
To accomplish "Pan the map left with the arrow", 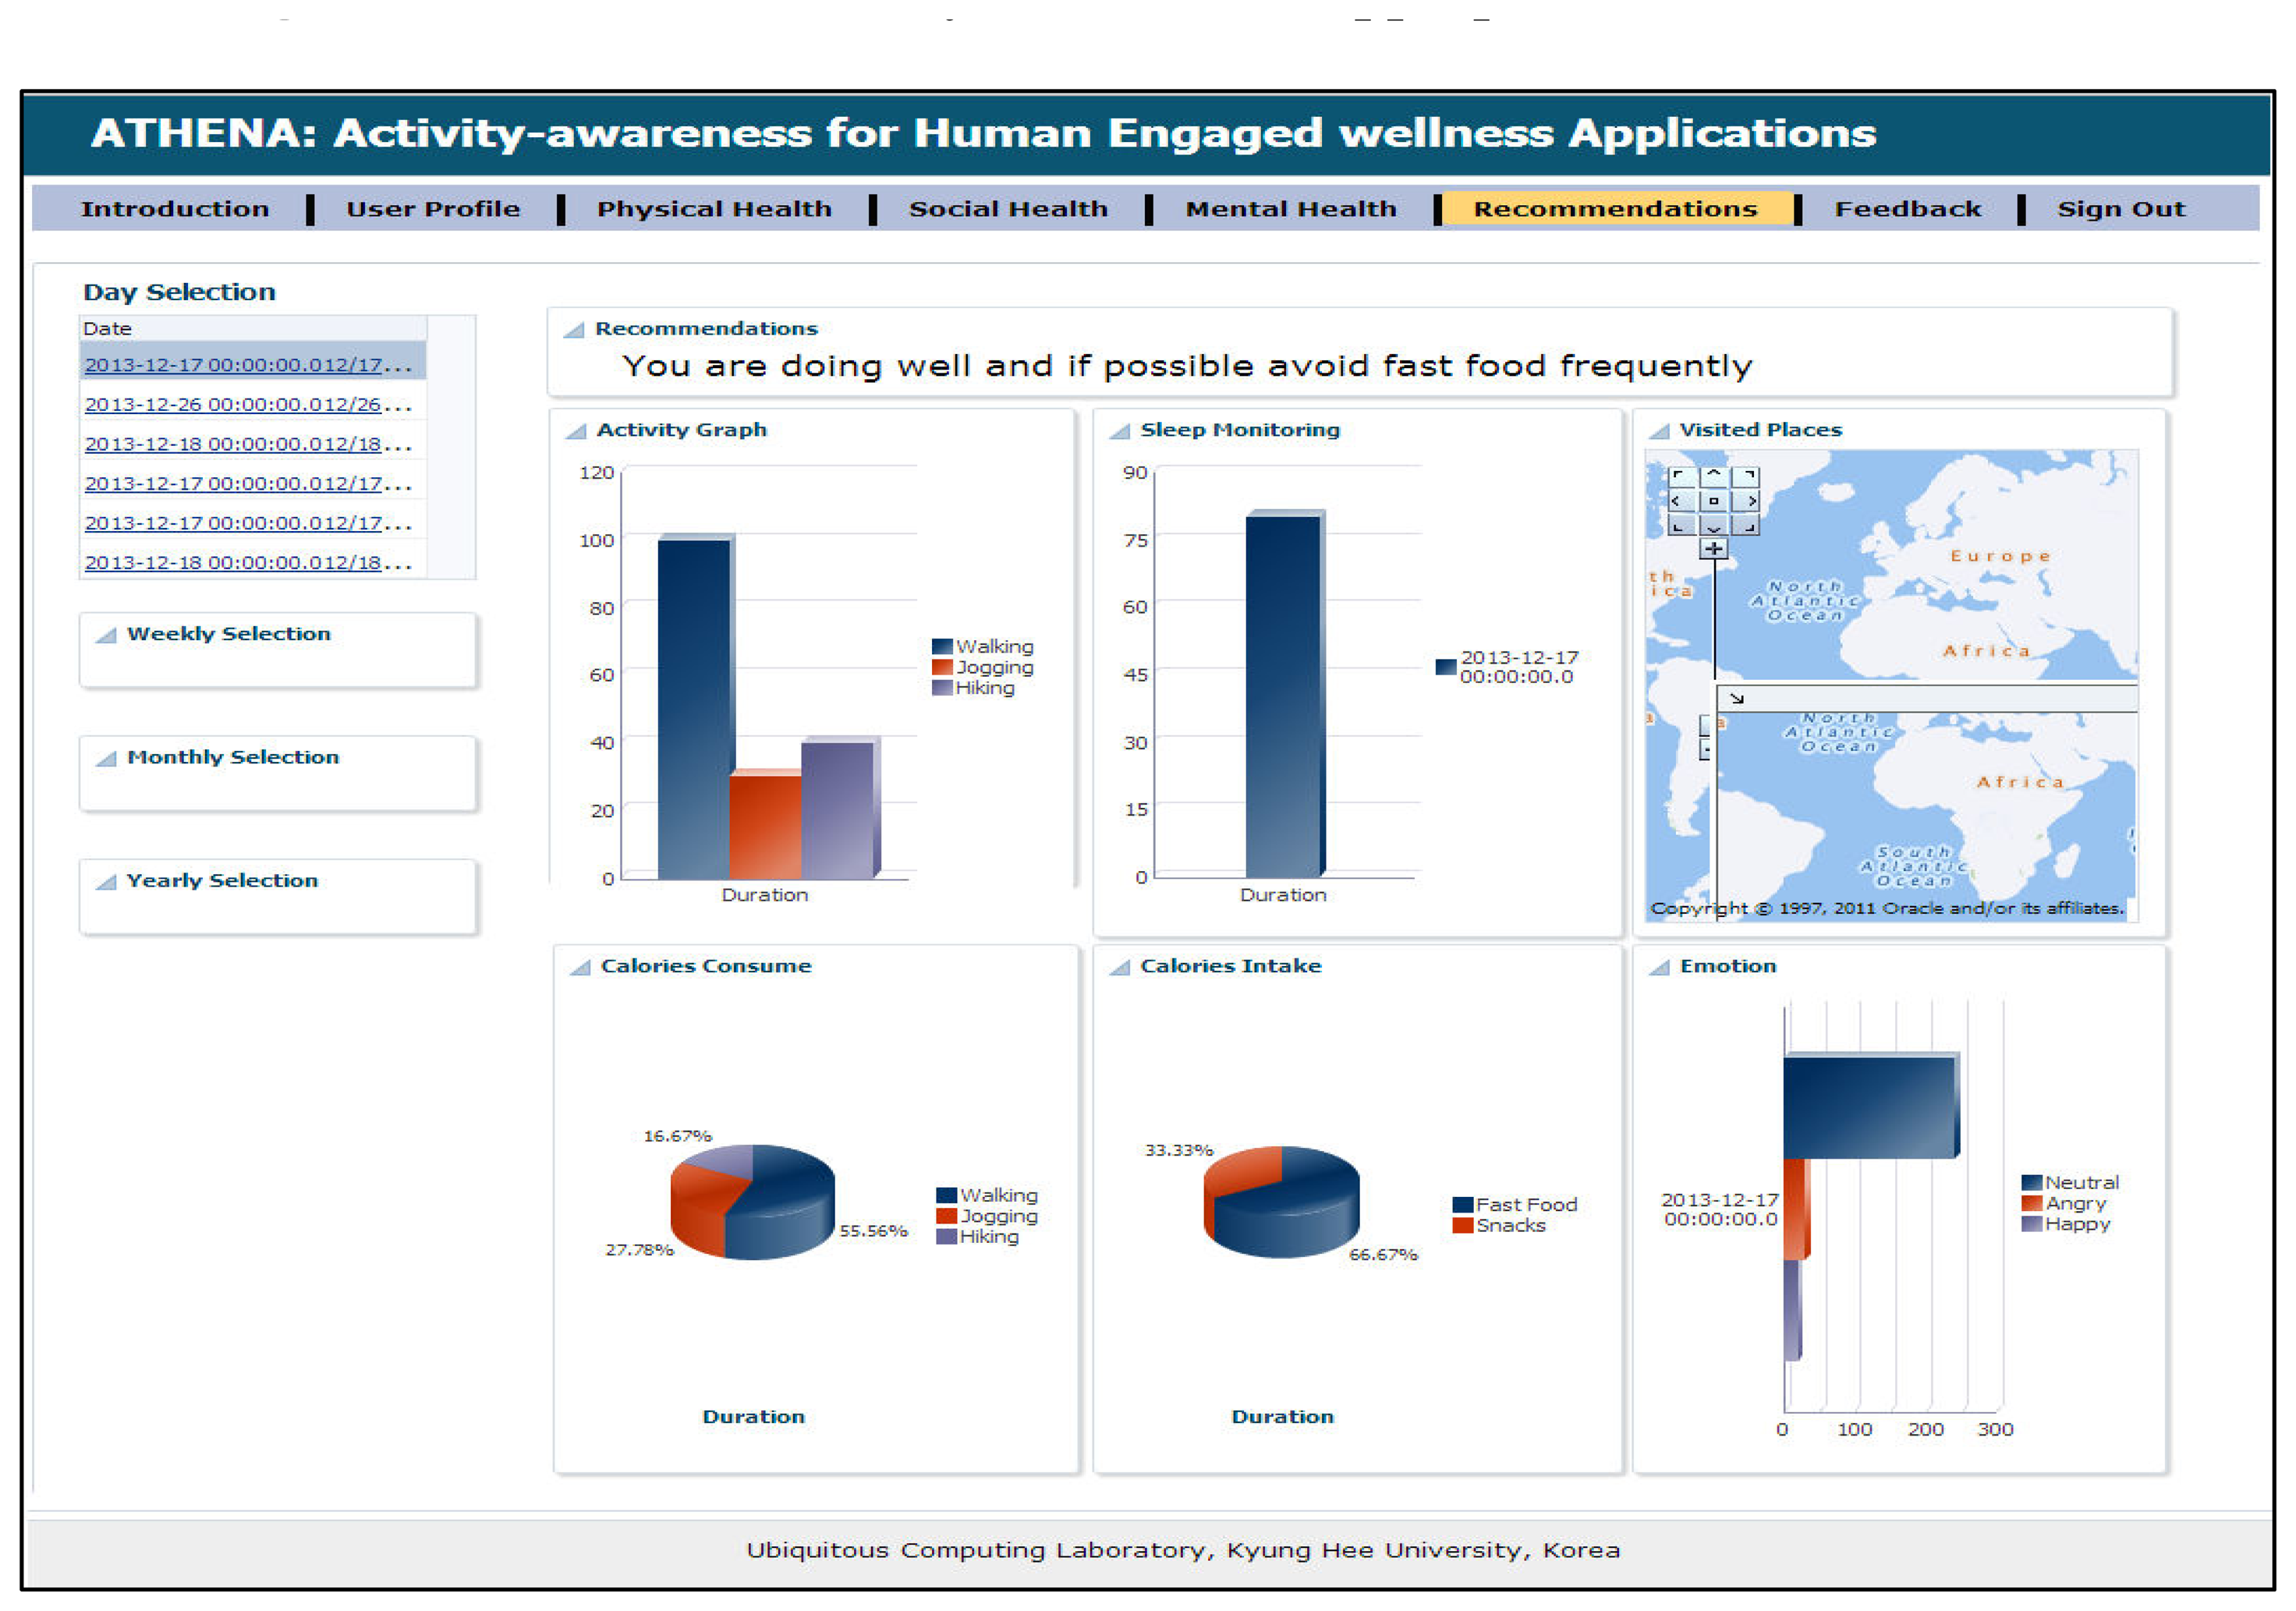I will coord(1681,500).
